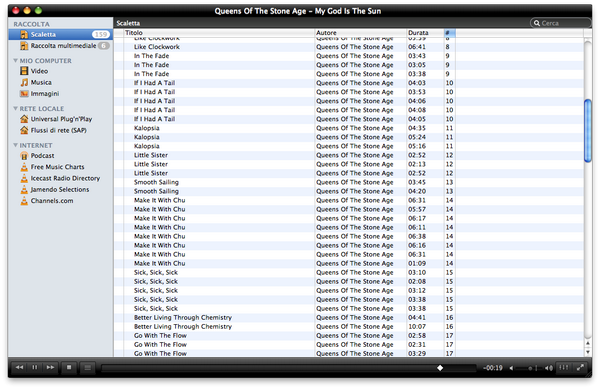Click the mute speaker icon left of volume

click(511, 368)
